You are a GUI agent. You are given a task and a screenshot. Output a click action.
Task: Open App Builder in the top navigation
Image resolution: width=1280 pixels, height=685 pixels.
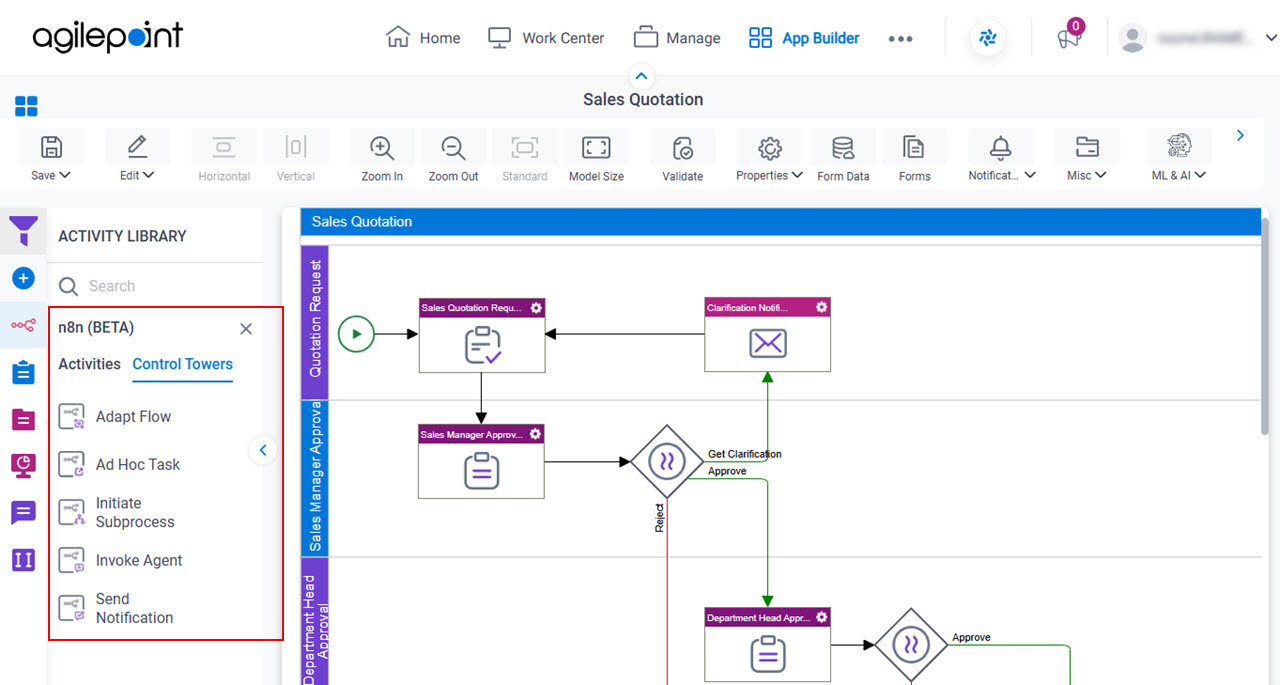[x=804, y=38]
